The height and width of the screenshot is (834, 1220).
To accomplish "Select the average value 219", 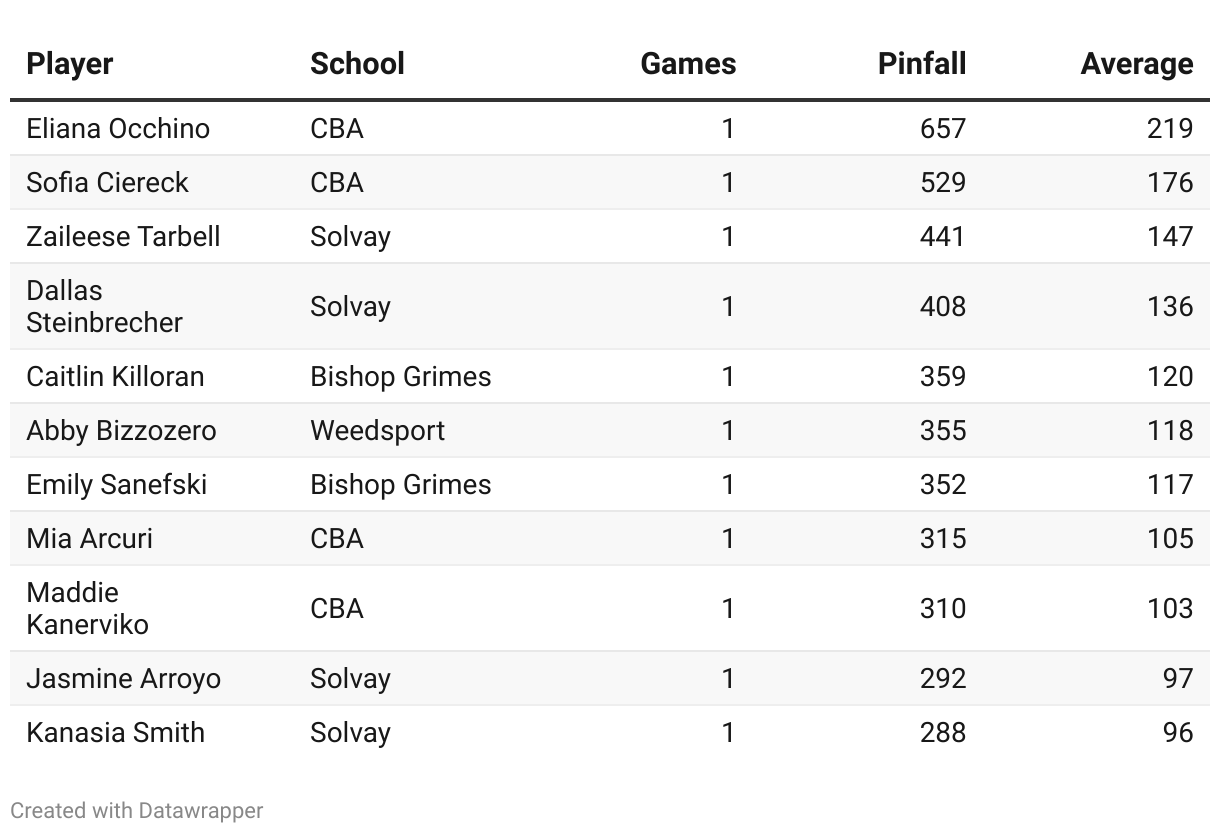I will coord(1169,129).
